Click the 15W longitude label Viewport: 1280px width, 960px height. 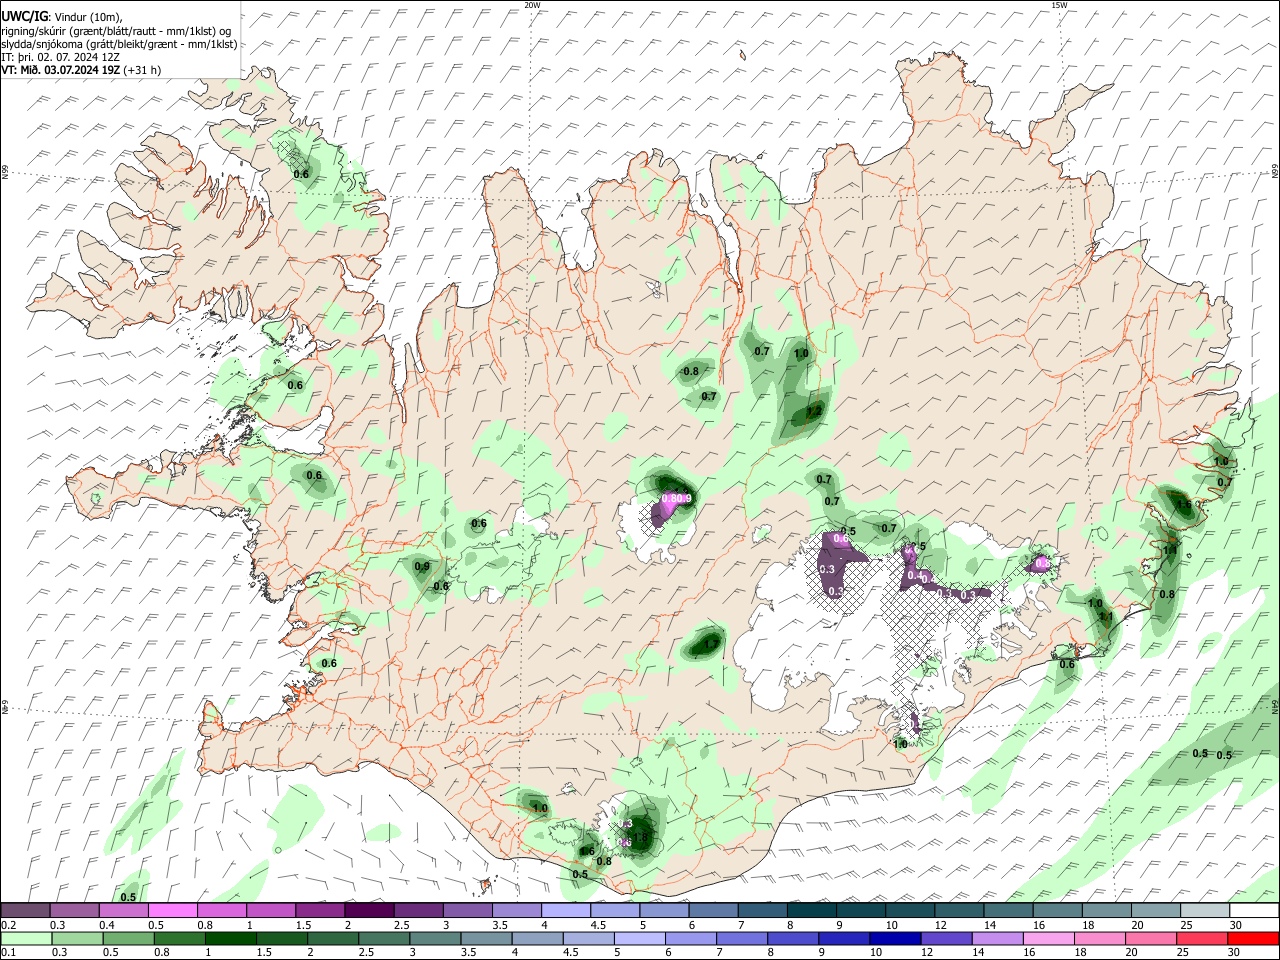coord(1059,5)
